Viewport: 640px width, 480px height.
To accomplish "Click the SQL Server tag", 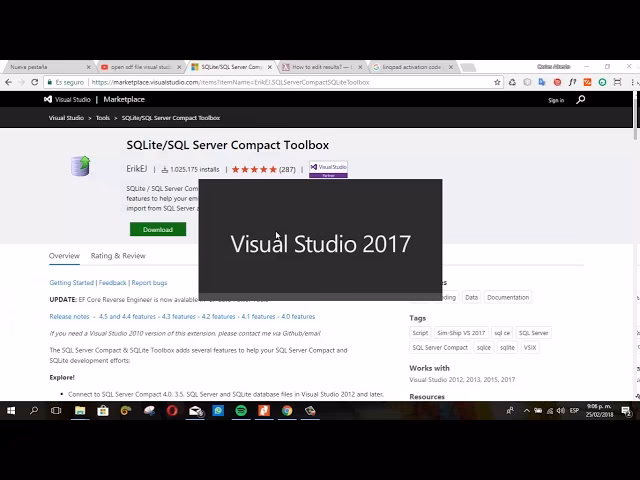I will (x=533, y=333).
